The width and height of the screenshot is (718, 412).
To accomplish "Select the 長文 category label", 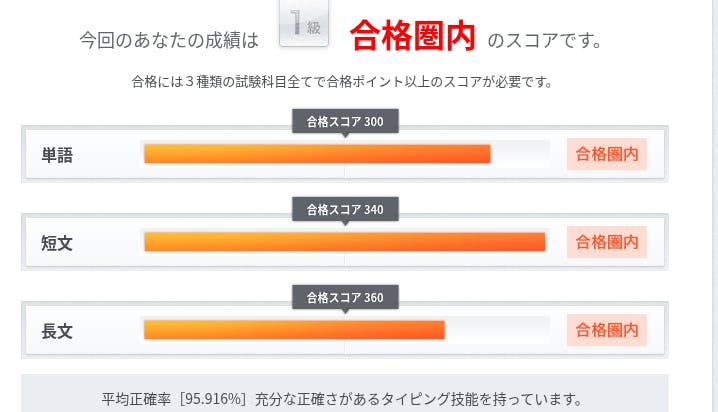I will (57, 330).
